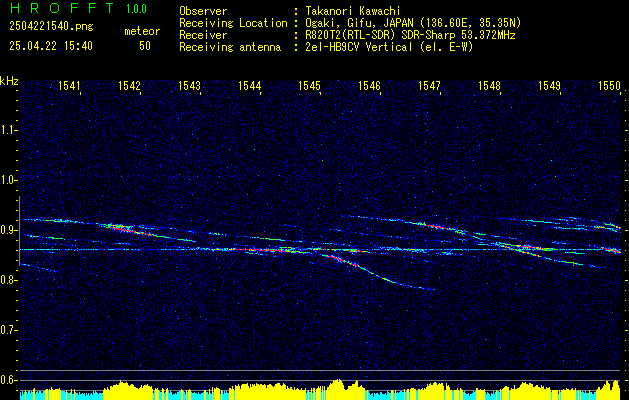
Task: Click the observer name Takanori Kawachi
Action: tap(352, 11)
